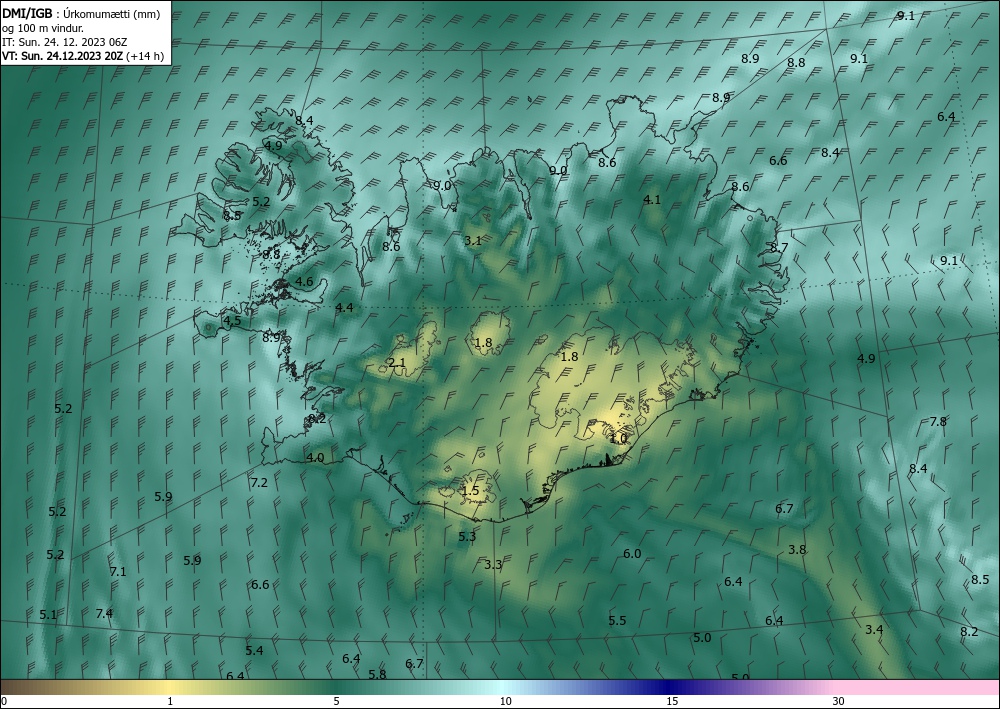Click the '6.6' value northeast of Iceland
This screenshot has height=709, width=1000.
pyautogui.click(x=778, y=161)
